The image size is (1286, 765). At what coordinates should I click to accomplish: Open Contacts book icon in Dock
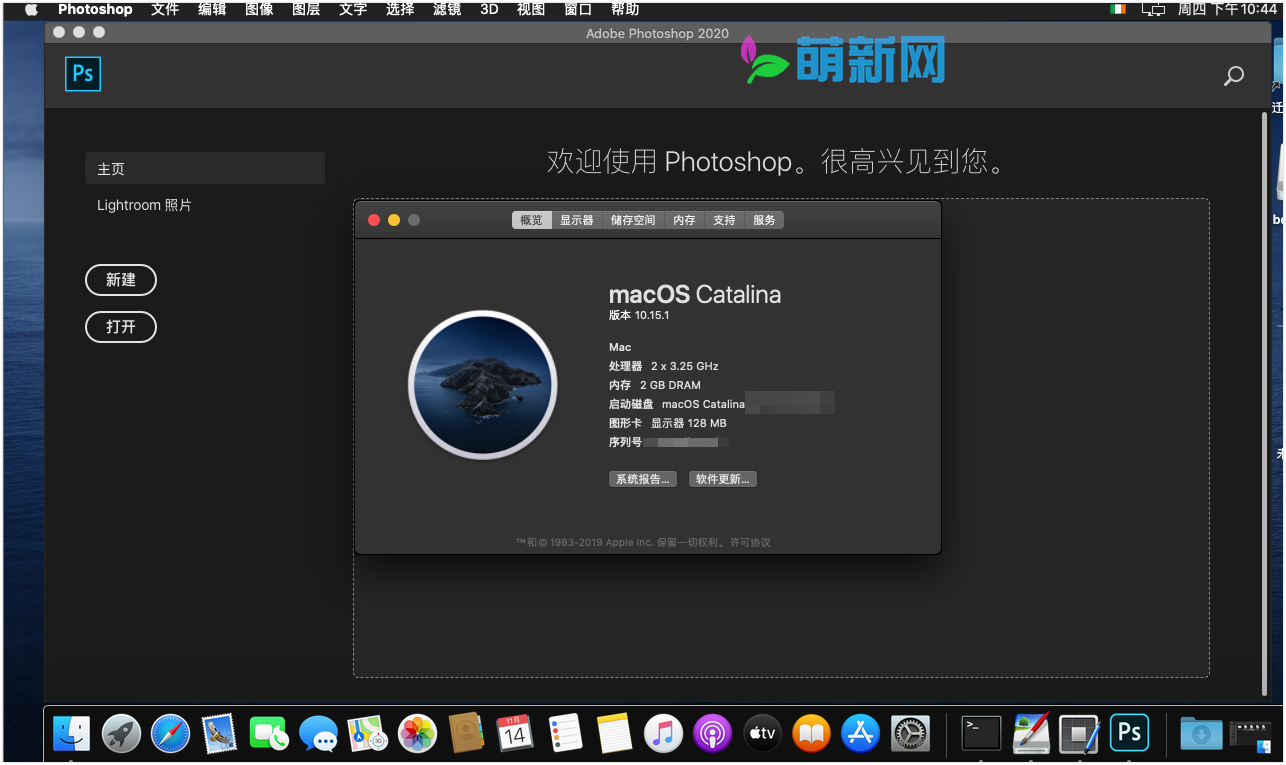(x=466, y=734)
